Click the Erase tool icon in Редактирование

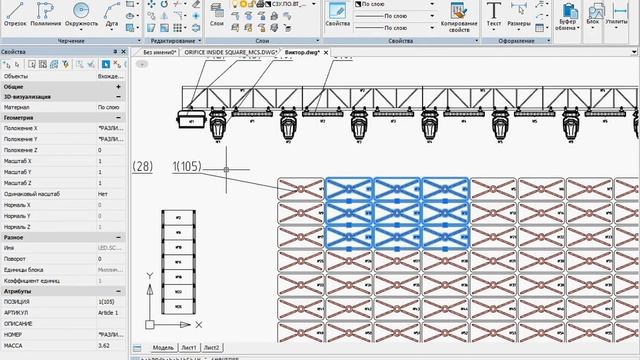196,4
